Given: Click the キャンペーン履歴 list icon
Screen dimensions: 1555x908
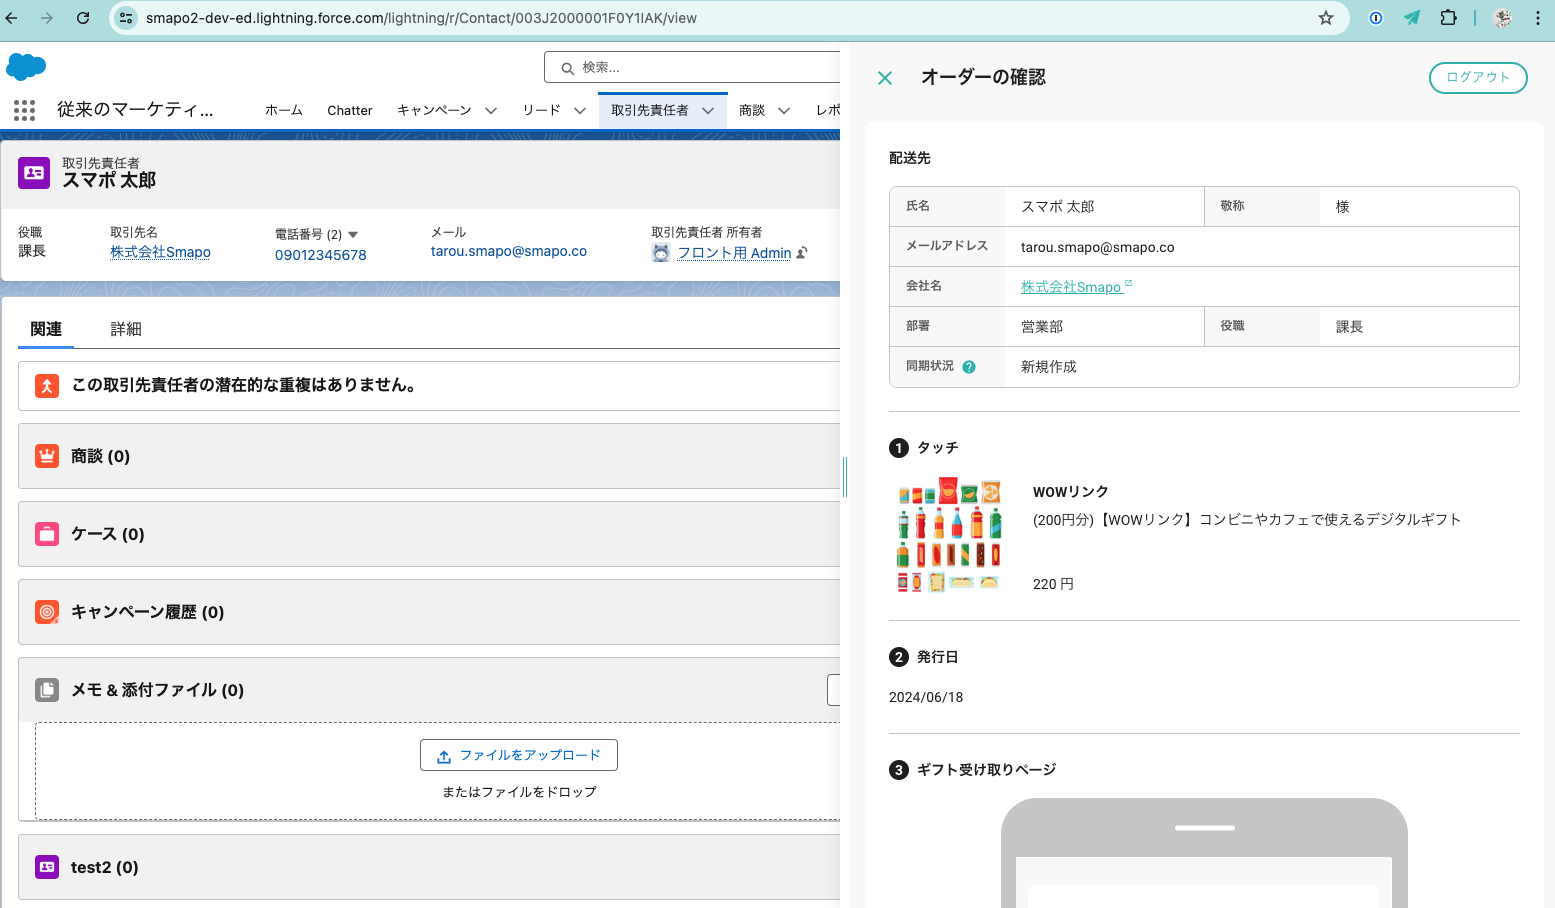Looking at the screenshot, I should (47, 612).
